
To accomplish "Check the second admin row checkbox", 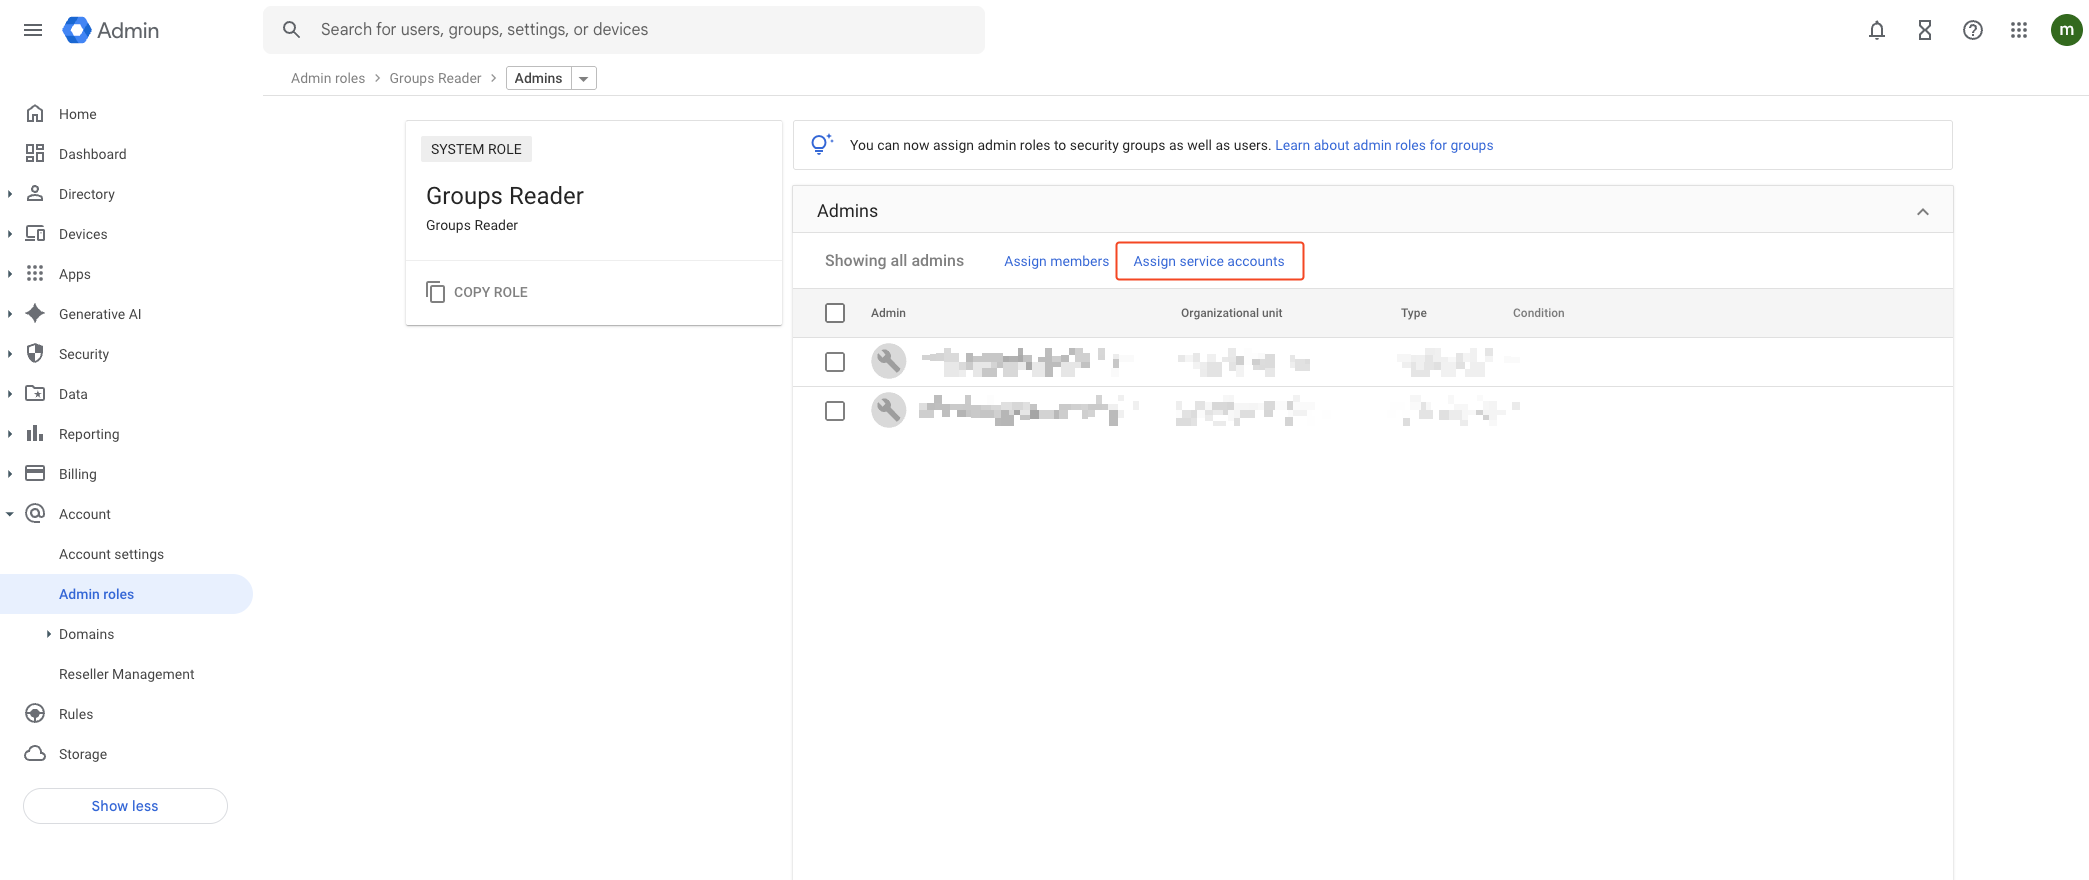I will [x=835, y=411].
